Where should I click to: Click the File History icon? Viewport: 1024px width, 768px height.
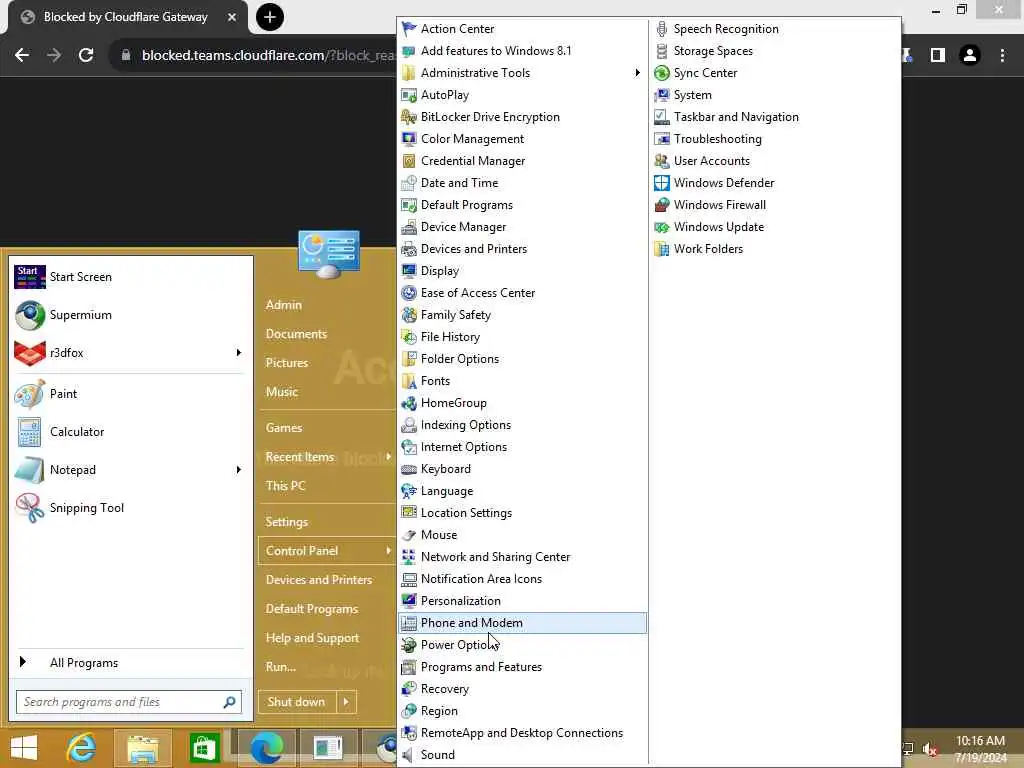409,337
